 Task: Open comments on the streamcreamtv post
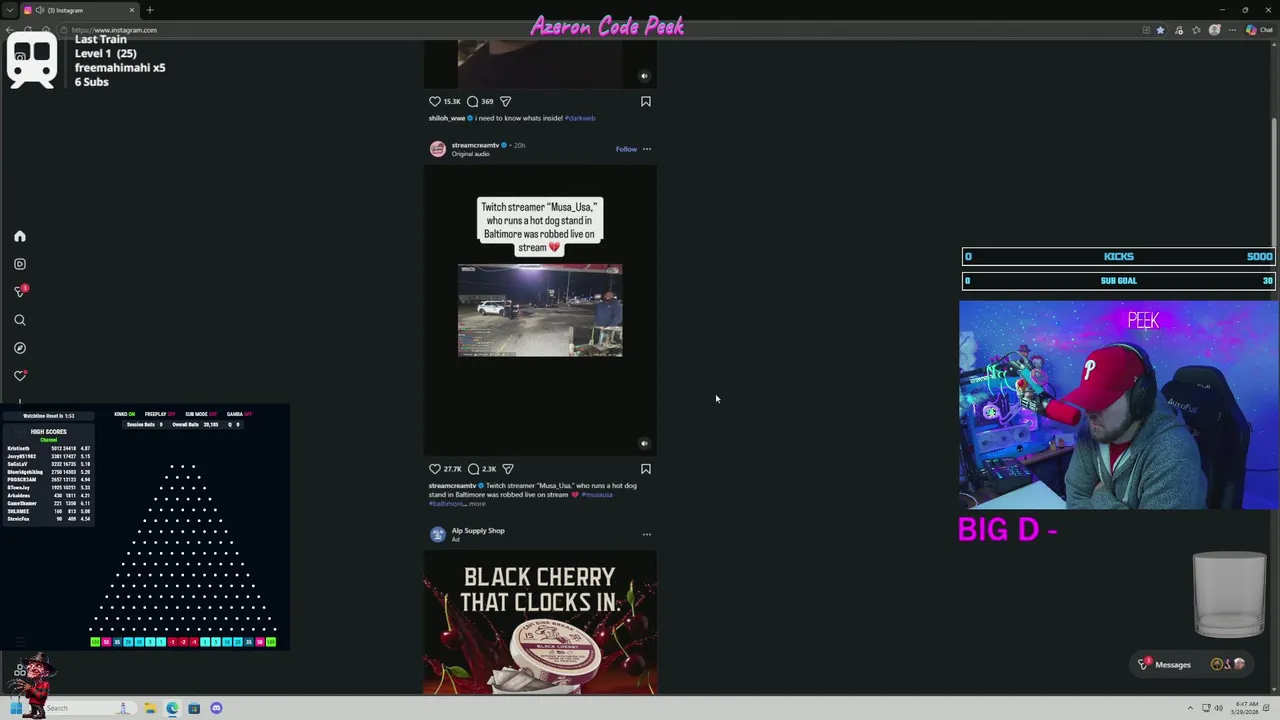click(x=473, y=469)
